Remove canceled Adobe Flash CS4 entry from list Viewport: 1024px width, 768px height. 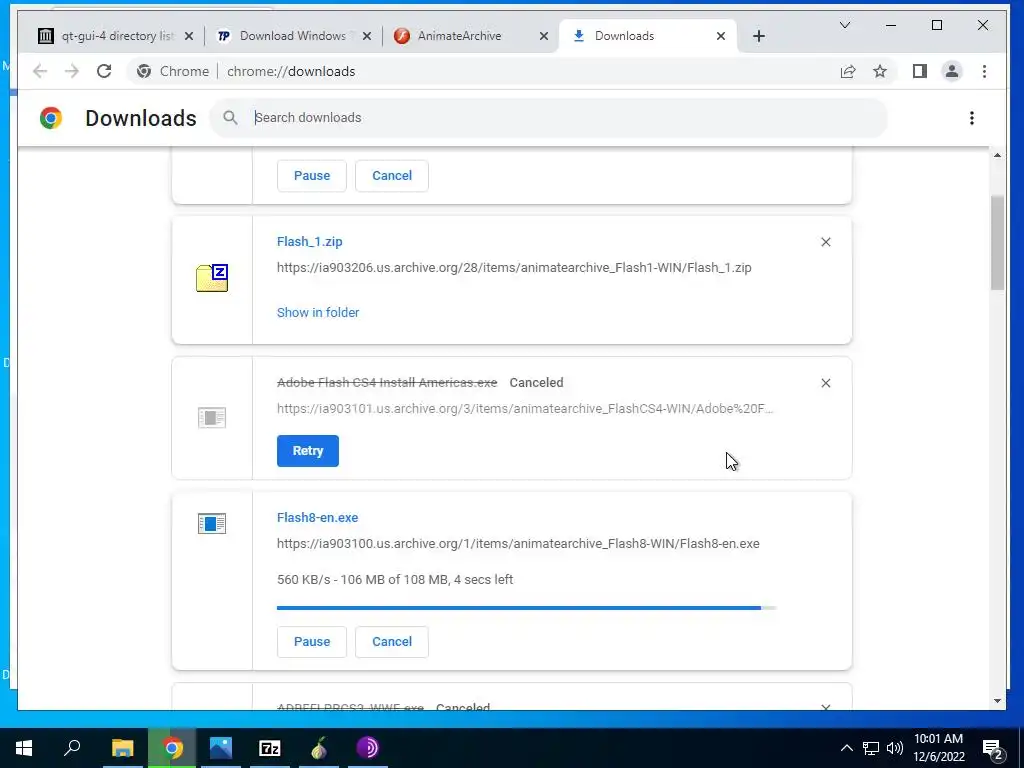825,383
